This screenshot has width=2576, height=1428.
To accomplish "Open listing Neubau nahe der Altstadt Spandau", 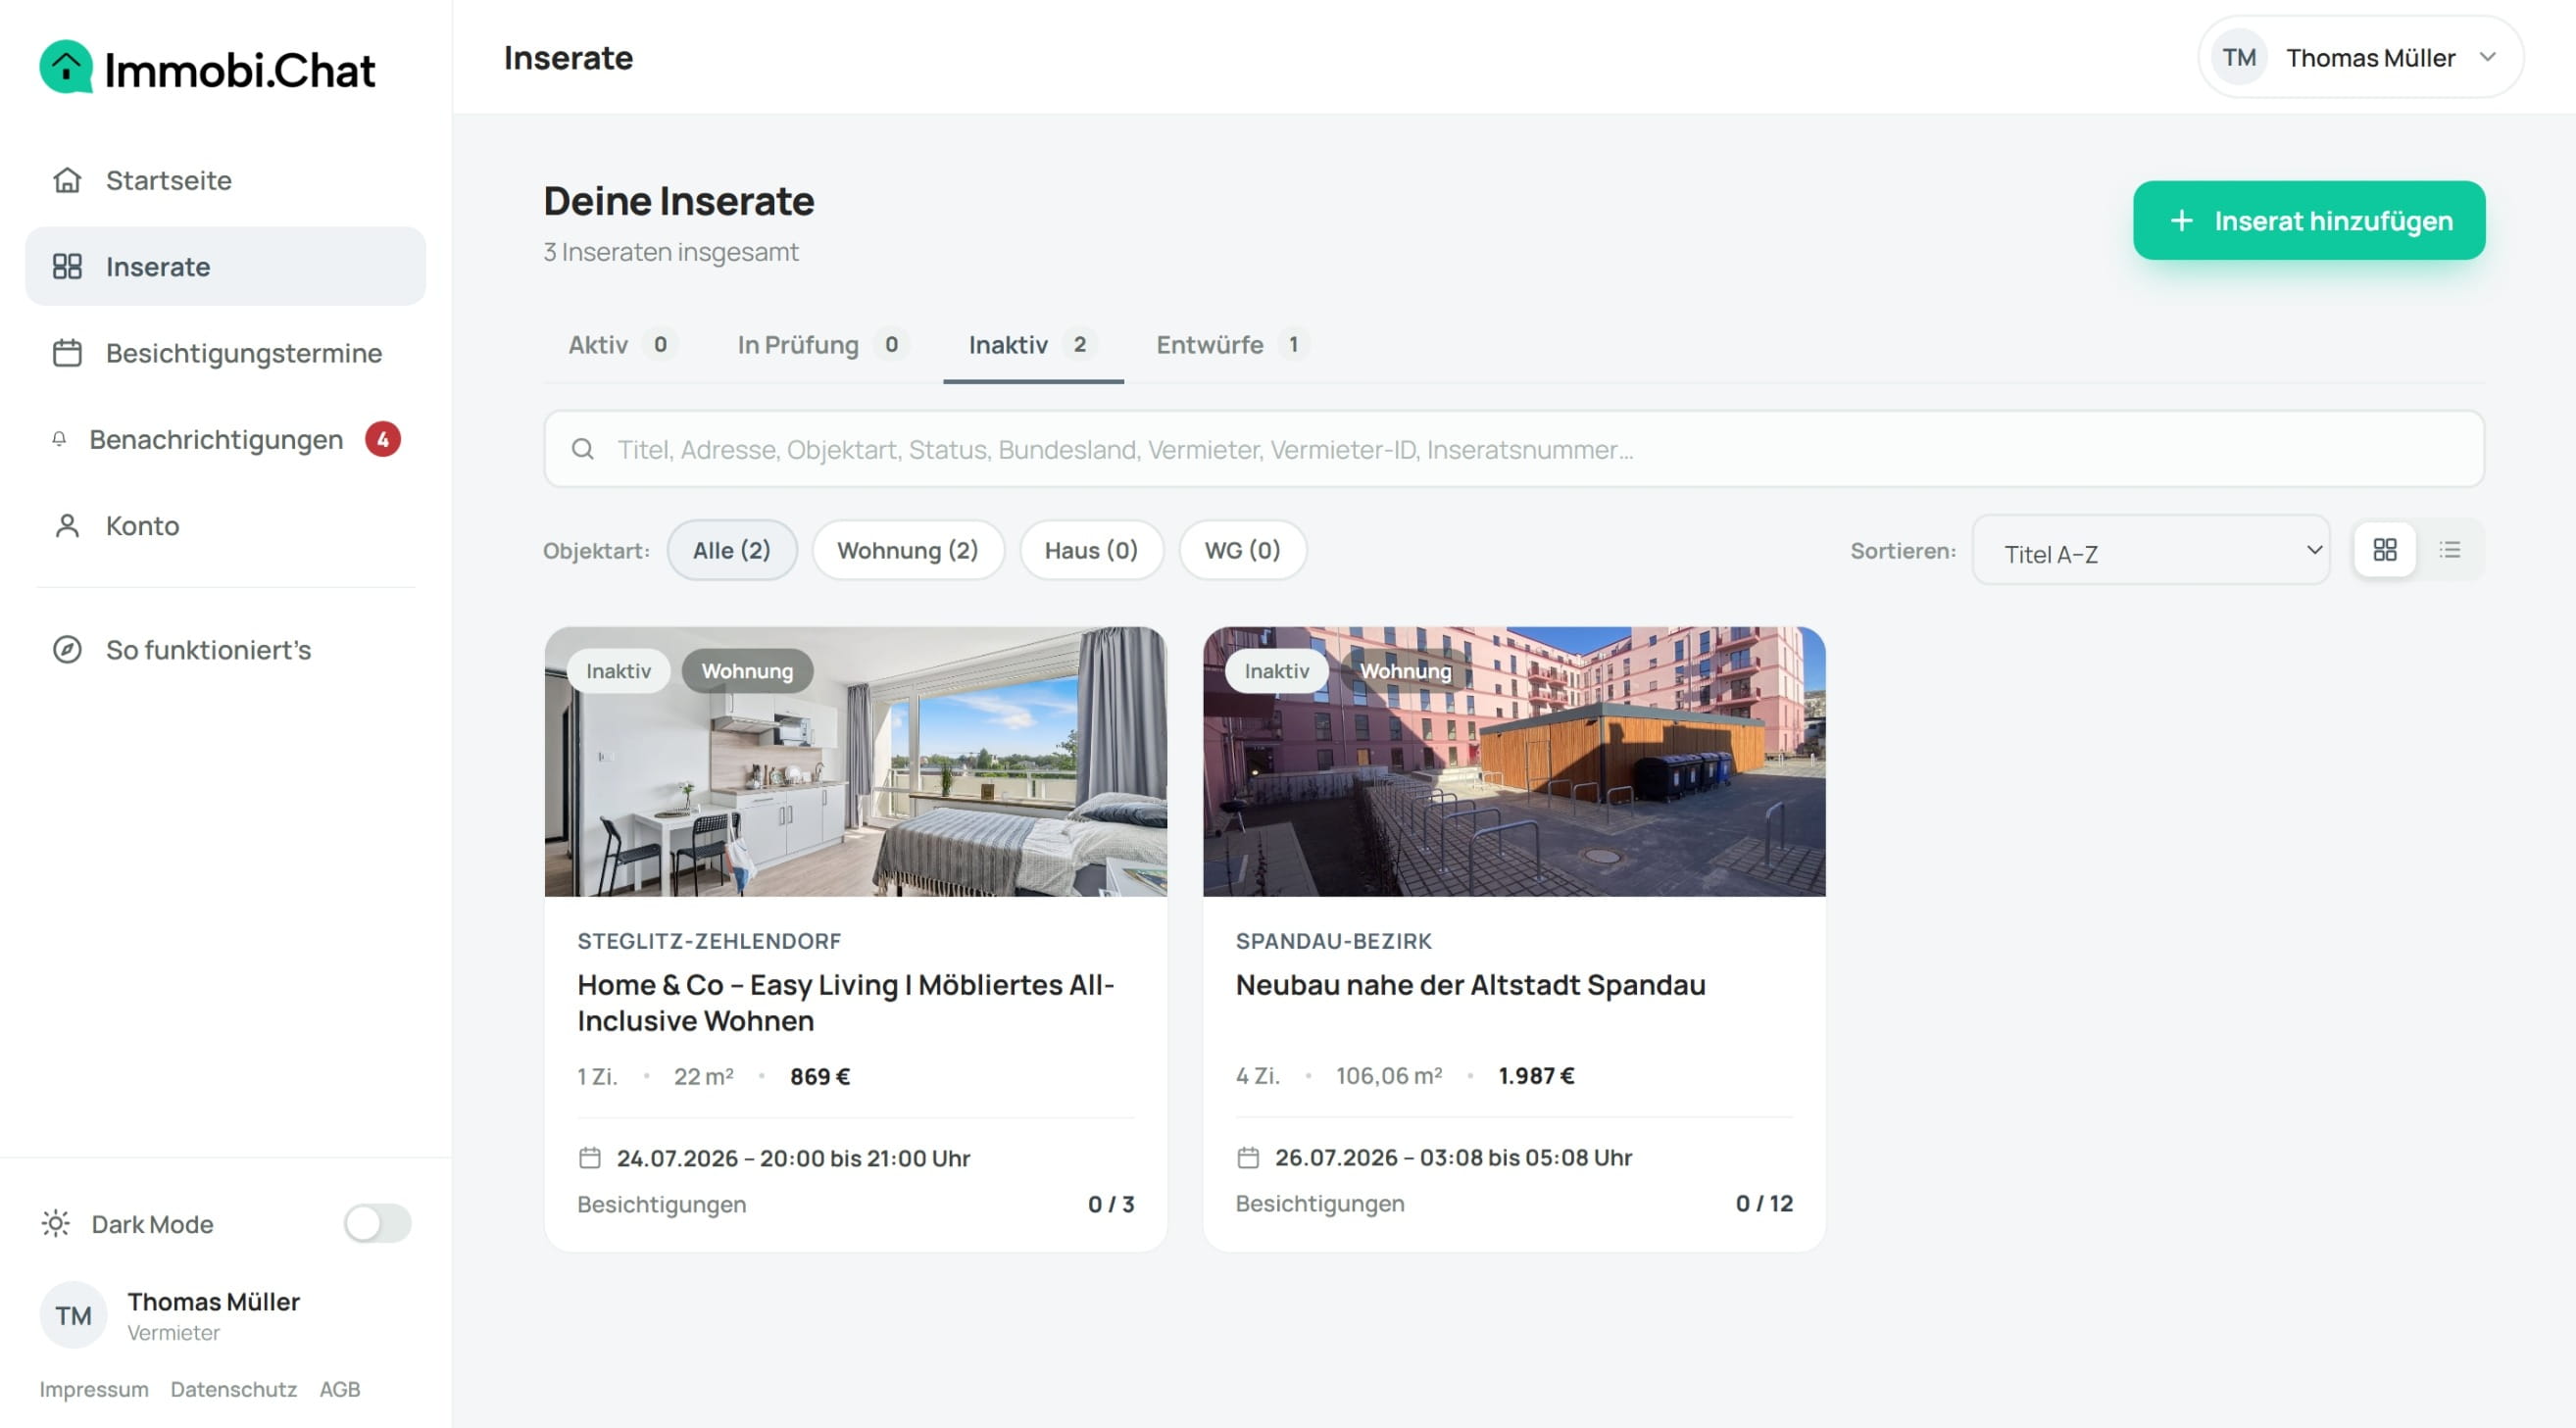I will [1470, 984].
